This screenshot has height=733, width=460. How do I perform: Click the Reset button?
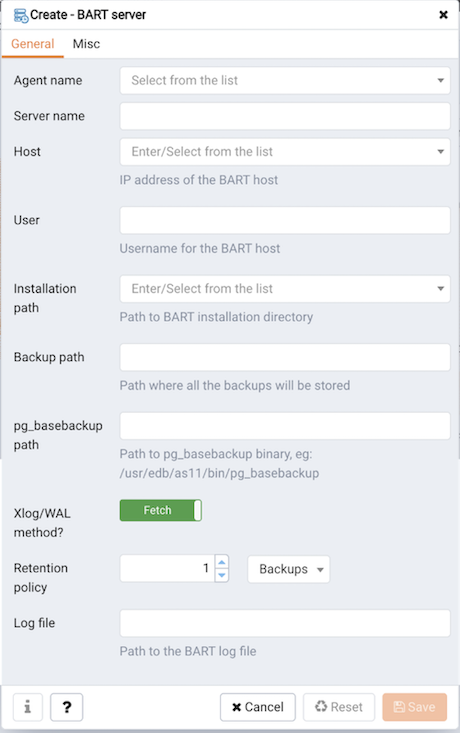tap(339, 707)
